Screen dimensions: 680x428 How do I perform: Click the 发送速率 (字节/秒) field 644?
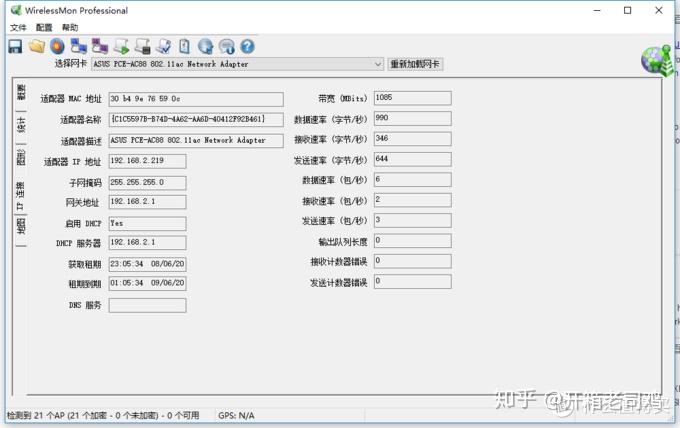click(412, 159)
